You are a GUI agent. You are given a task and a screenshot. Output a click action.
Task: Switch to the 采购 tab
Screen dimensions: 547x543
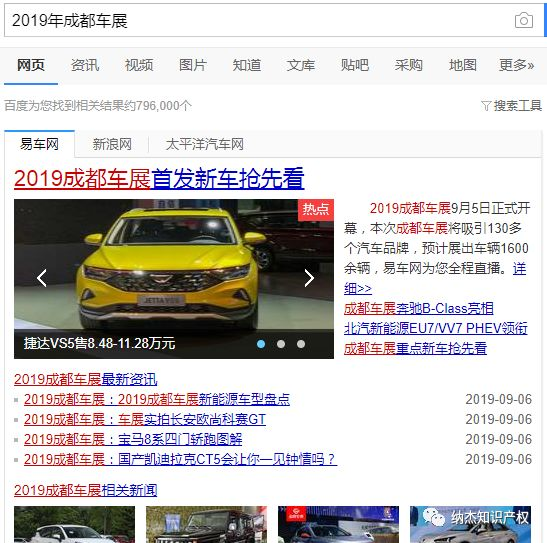pos(409,65)
